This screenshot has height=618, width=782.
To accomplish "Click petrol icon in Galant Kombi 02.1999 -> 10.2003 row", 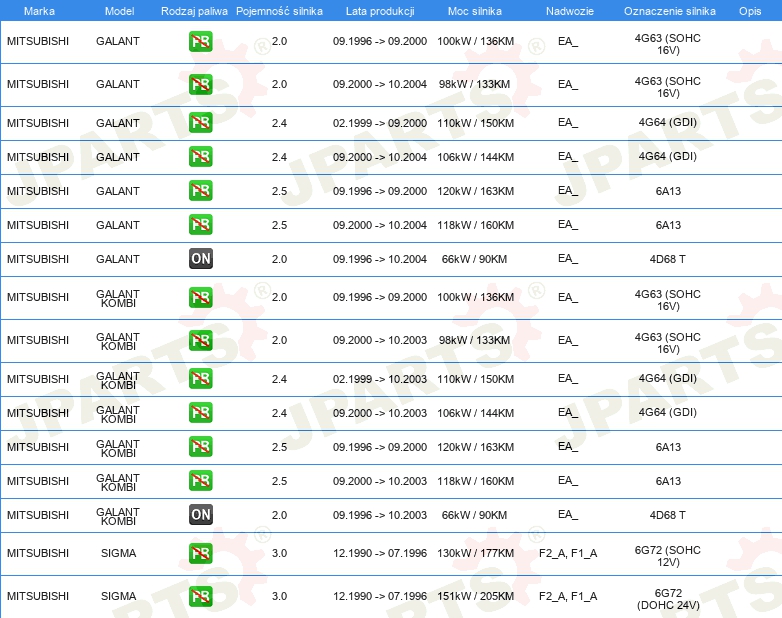I will (x=200, y=379).
